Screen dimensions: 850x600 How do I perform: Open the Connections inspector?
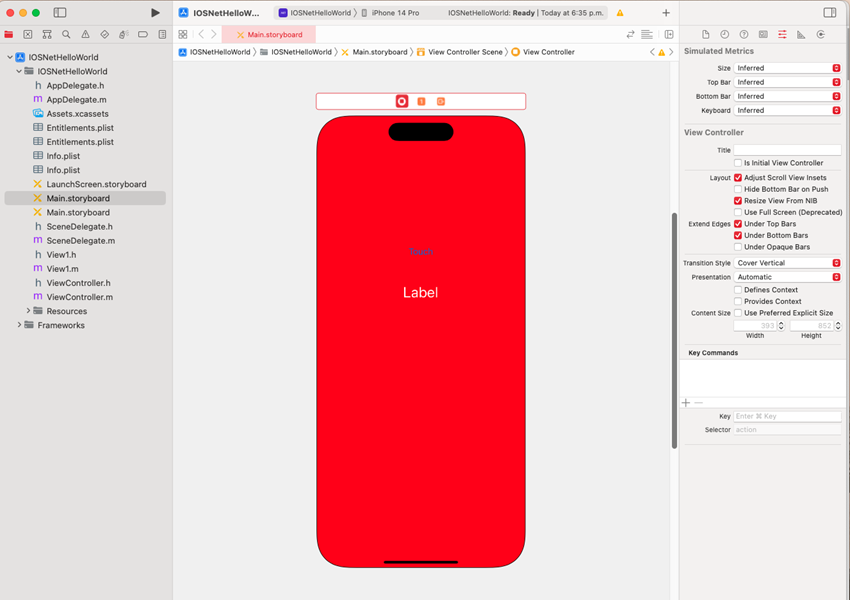(822, 33)
